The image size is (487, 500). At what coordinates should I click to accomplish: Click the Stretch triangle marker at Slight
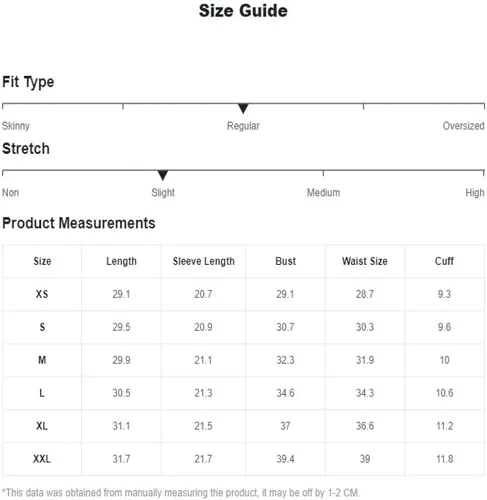pos(163,175)
